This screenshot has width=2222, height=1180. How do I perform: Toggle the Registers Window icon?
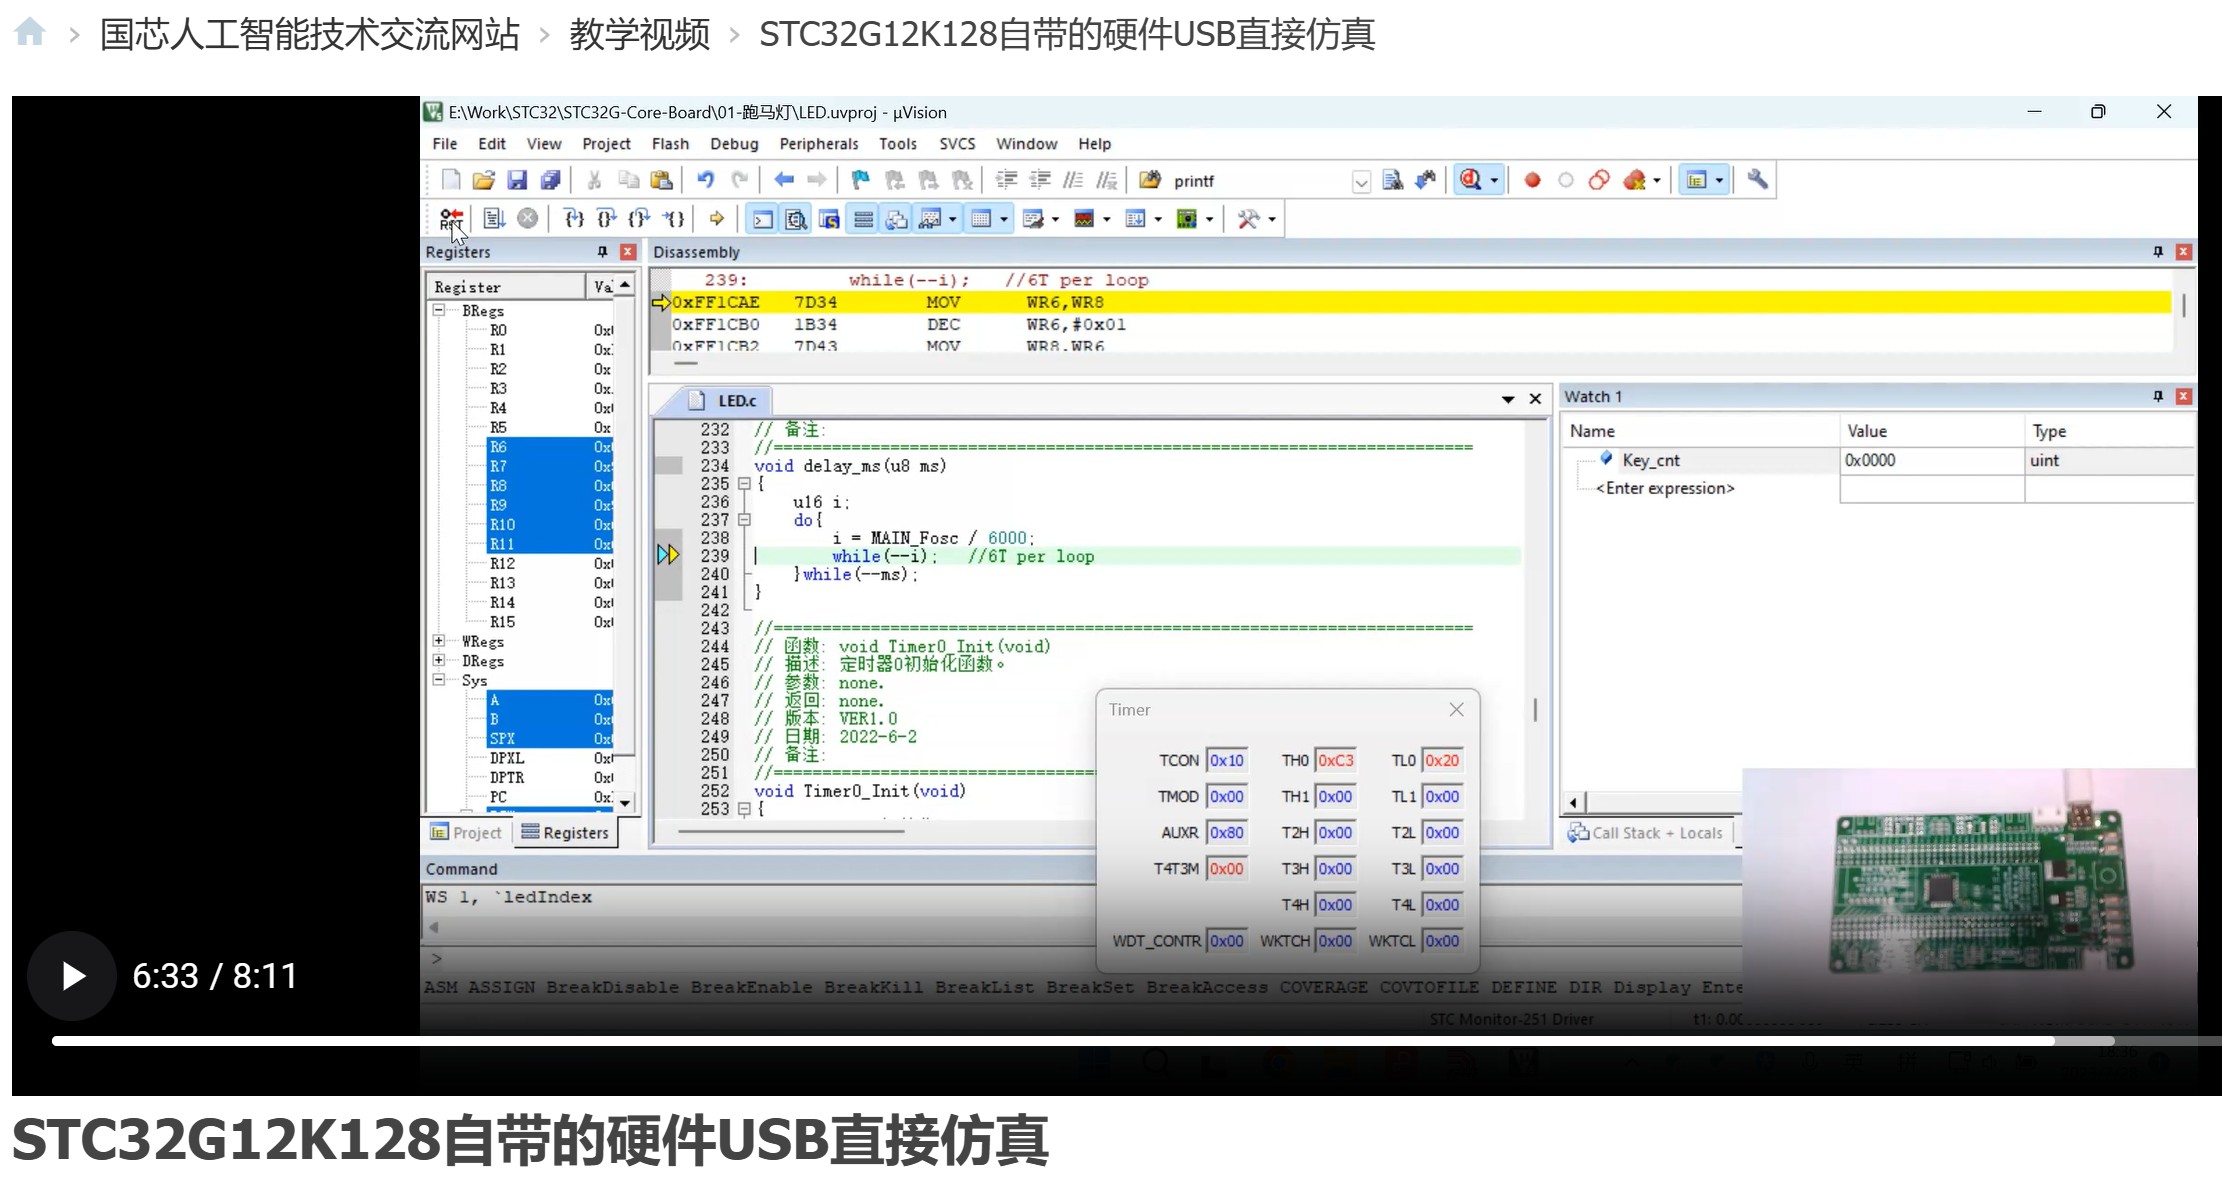tap(863, 218)
